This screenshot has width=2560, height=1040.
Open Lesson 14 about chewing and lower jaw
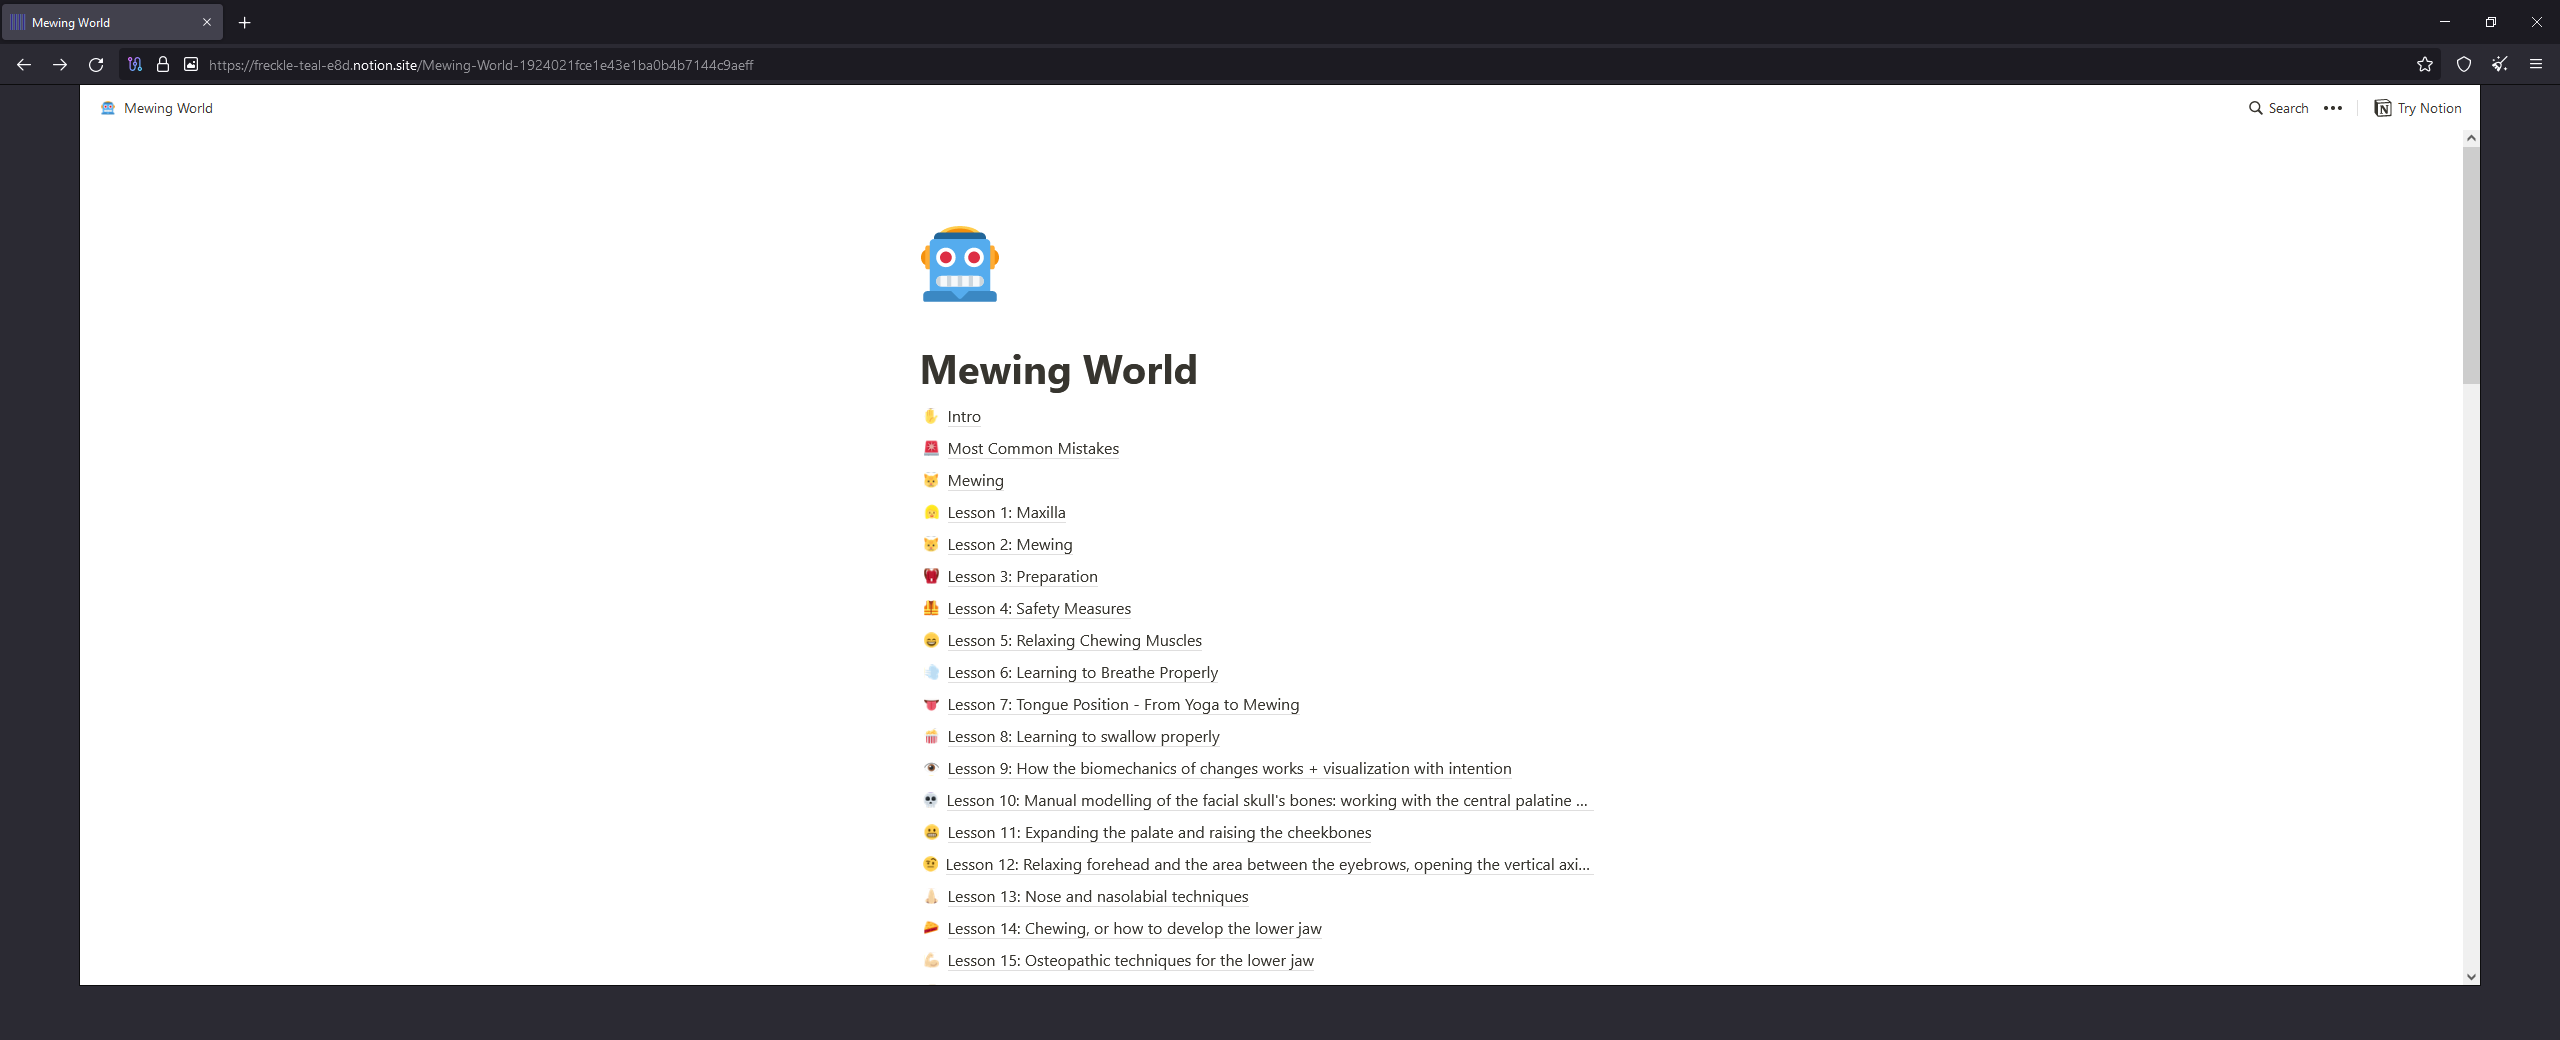click(x=1133, y=929)
